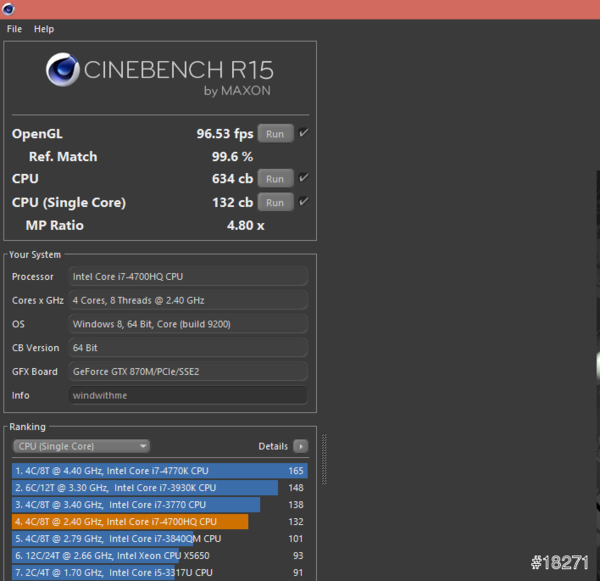Run the OpenGL benchmark
This screenshot has width=600, height=581.
coord(275,134)
